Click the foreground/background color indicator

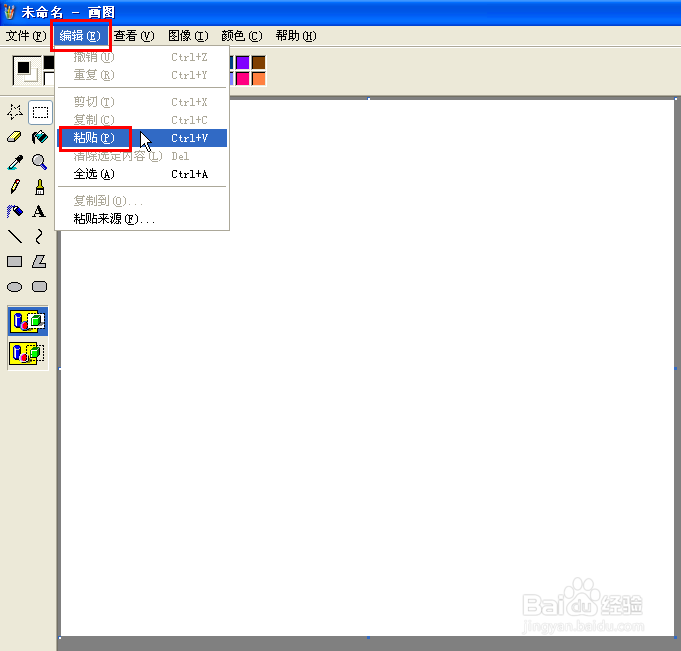[x=26, y=70]
